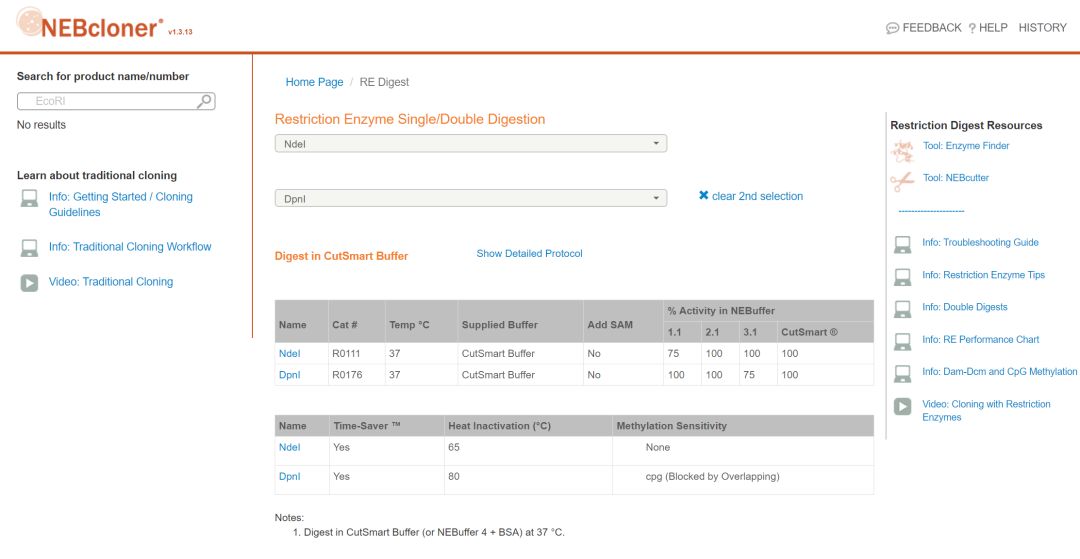Screen dimensions: 1080x559
Task: Open Video: Traditional Cloning link
Action: [110, 282]
